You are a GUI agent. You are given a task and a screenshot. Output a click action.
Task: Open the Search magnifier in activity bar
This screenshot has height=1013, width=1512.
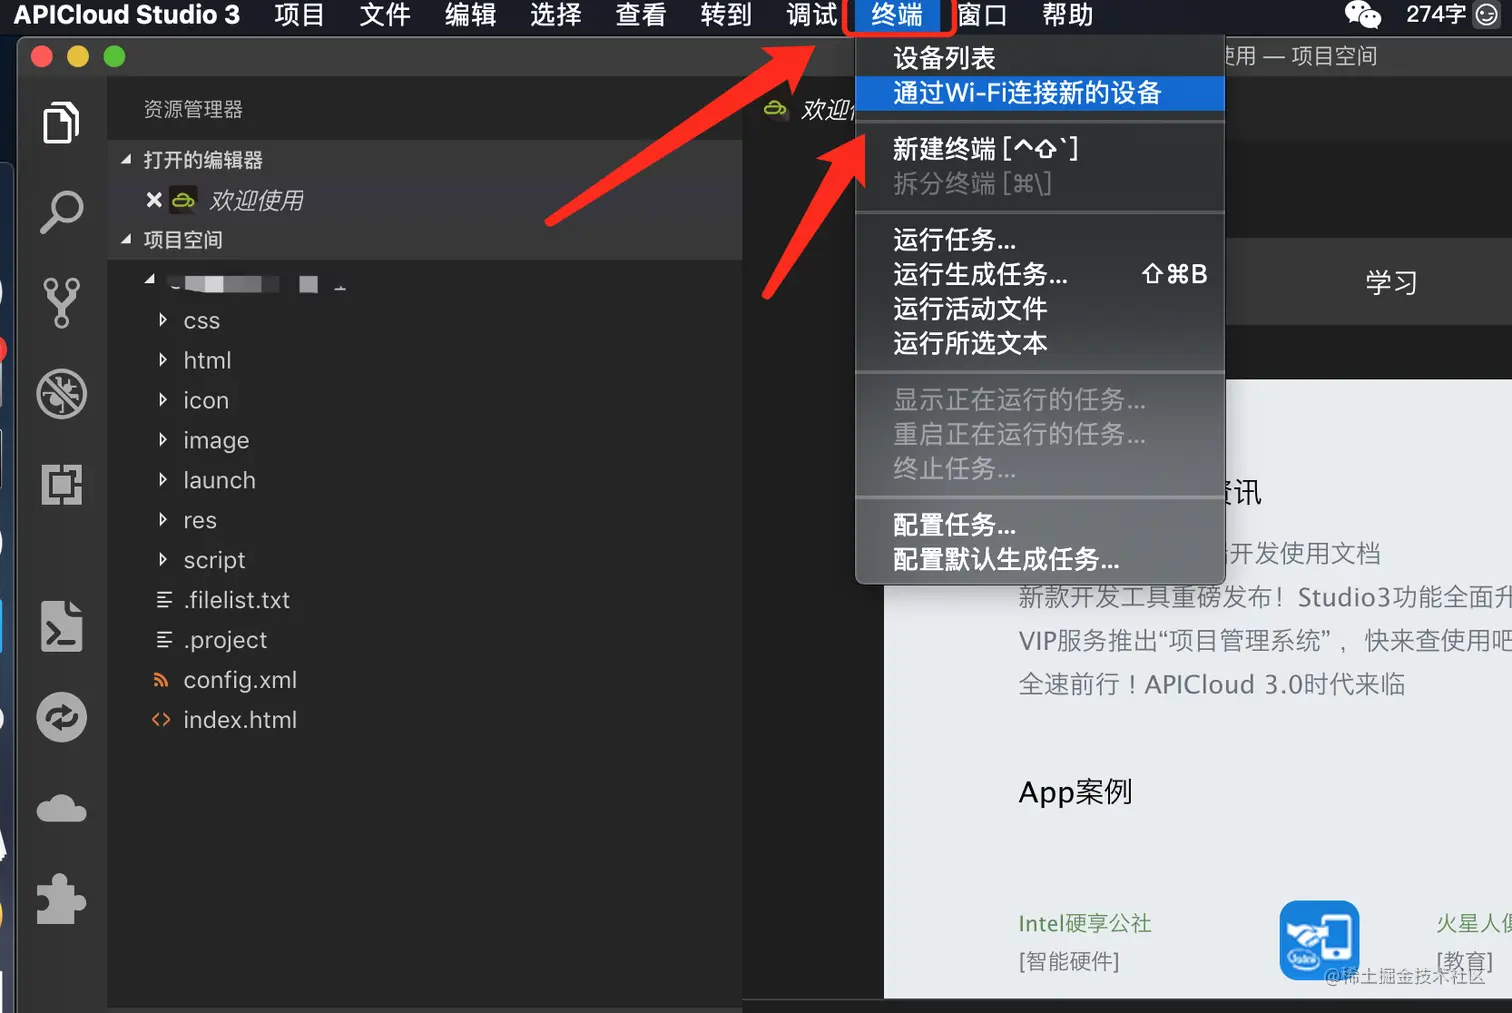(61, 212)
